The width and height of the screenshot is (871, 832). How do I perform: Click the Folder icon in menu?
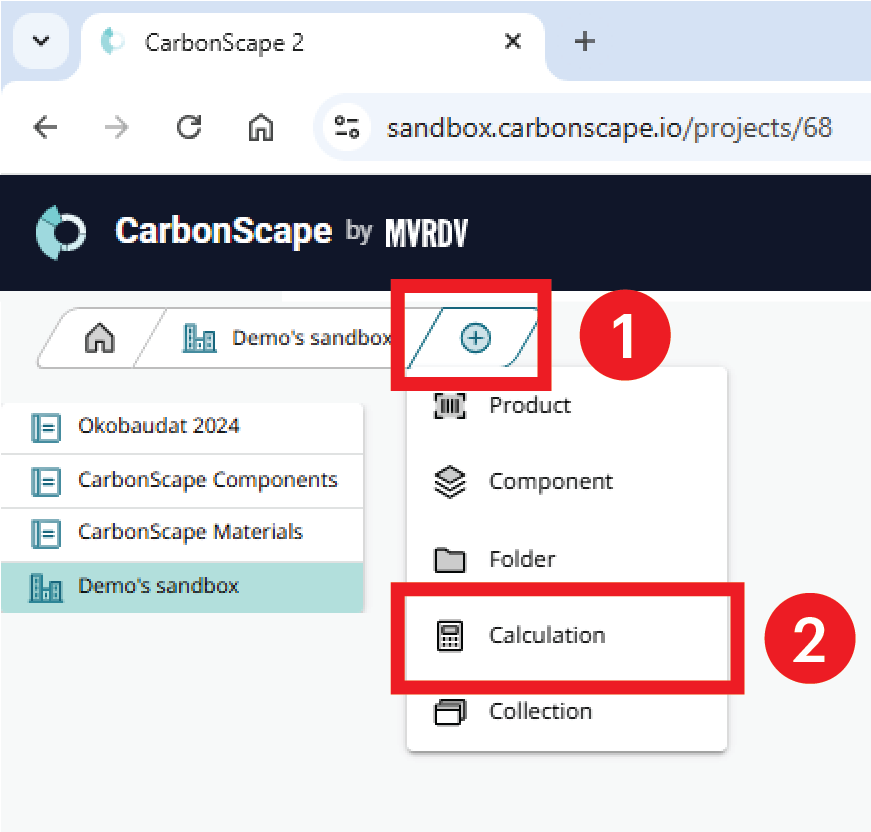[449, 560]
